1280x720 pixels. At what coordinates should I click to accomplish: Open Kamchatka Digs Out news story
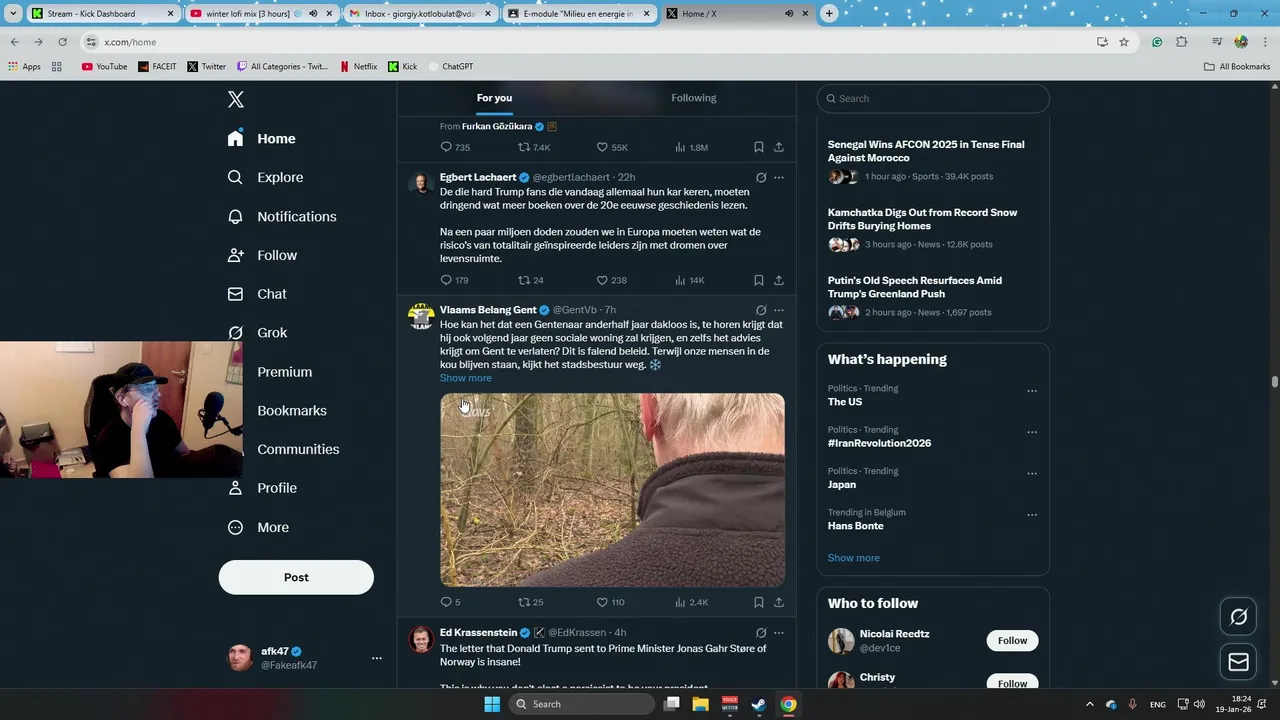[922, 219]
